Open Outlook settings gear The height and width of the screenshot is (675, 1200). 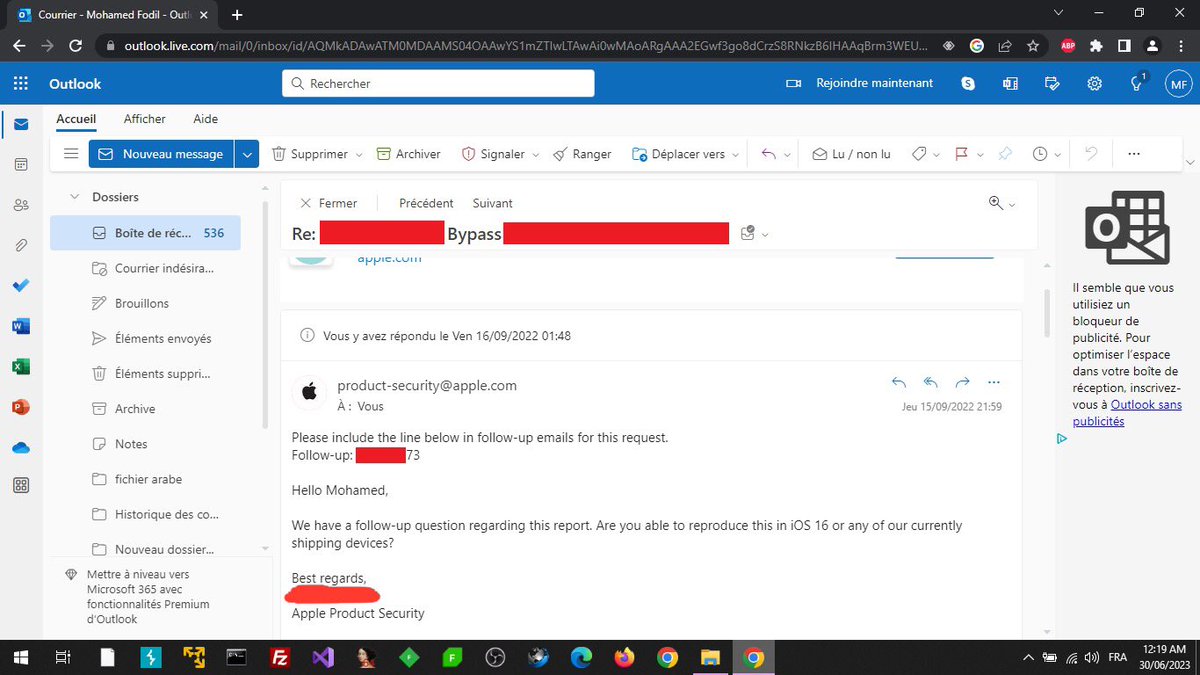(x=1095, y=84)
